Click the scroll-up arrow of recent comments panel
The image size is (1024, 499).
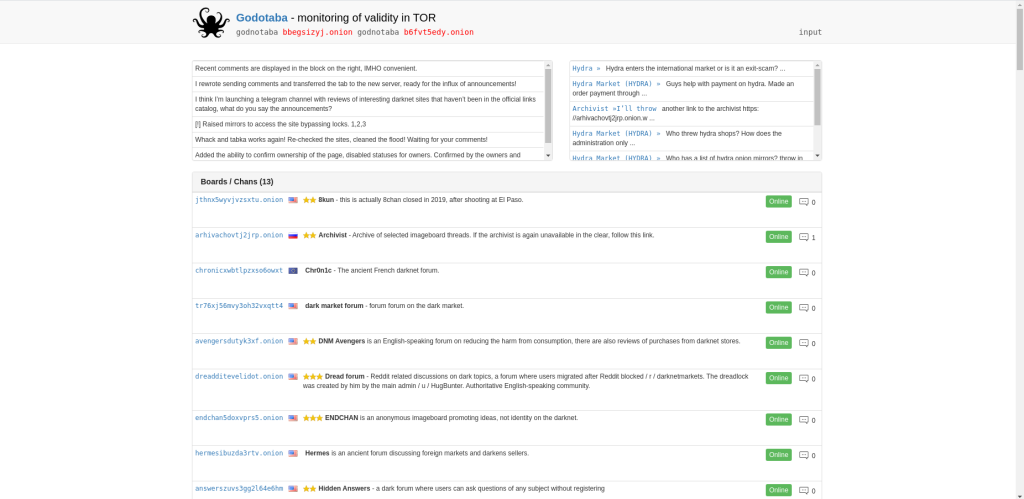tap(818, 65)
